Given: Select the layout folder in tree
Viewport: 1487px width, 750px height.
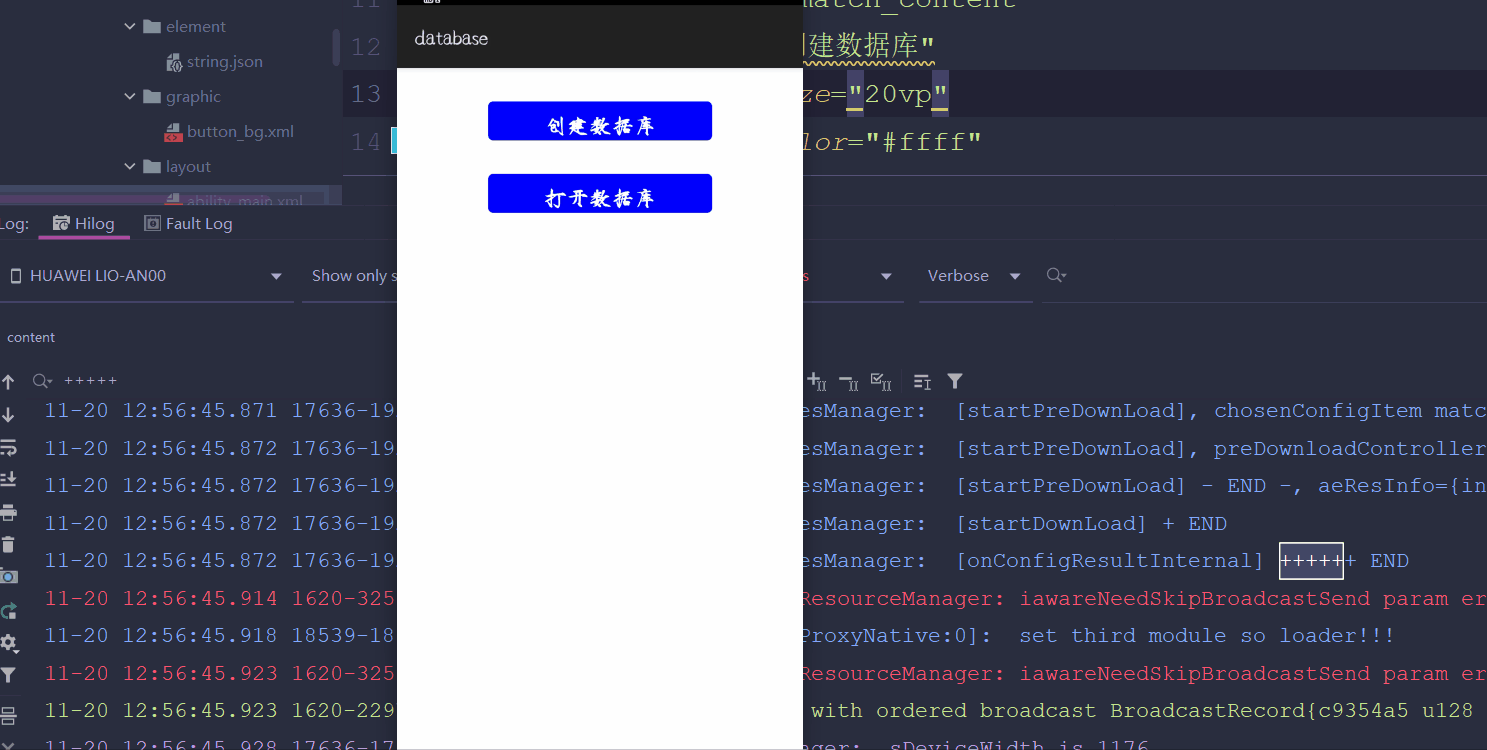Looking at the screenshot, I should pyautogui.click(x=188, y=167).
